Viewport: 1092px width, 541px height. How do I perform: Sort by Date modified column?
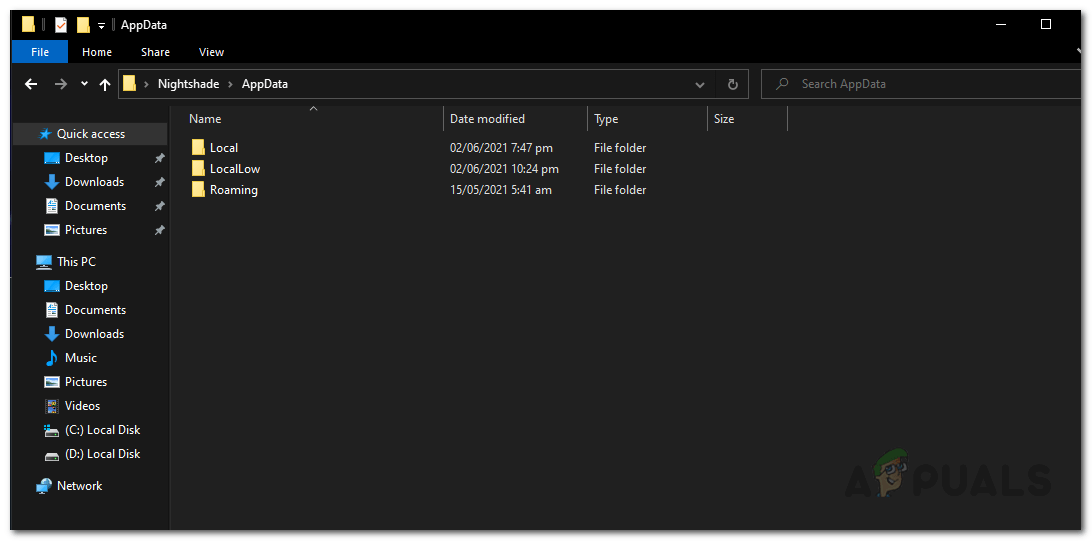coord(488,119)
